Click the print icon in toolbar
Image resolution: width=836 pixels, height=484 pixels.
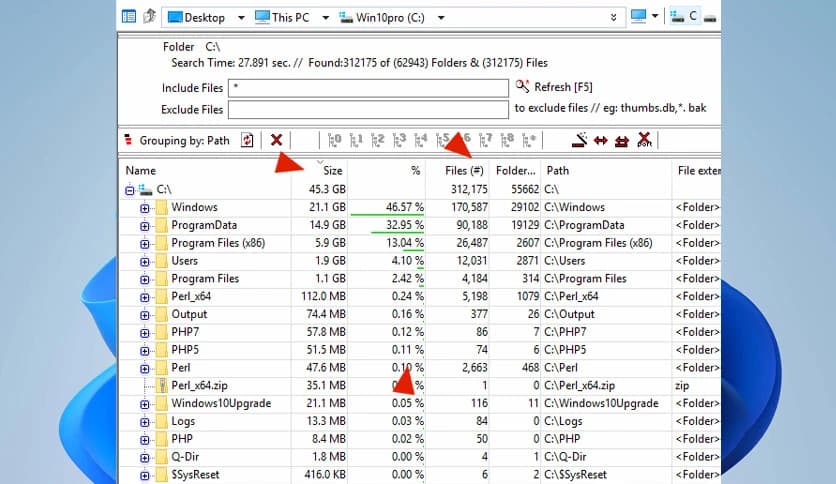(x=622, y=141)
